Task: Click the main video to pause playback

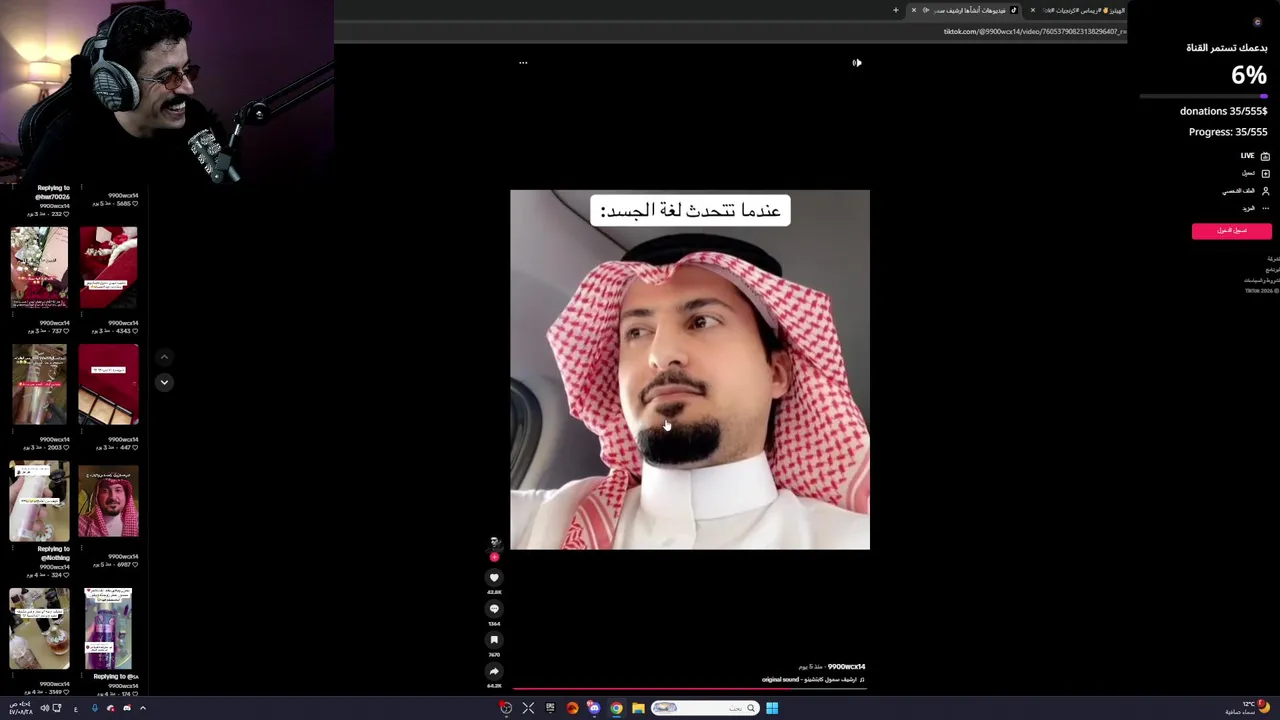Action: [690, 370]
